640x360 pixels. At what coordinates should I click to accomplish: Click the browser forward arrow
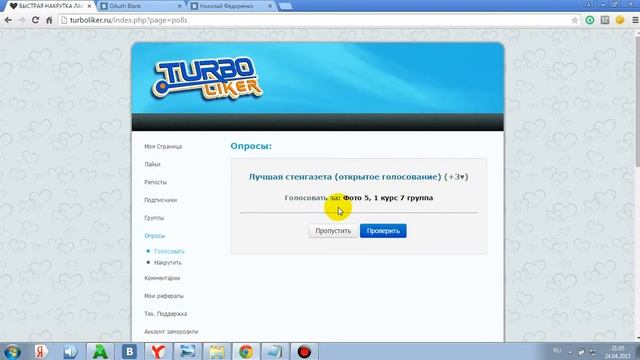22,20
